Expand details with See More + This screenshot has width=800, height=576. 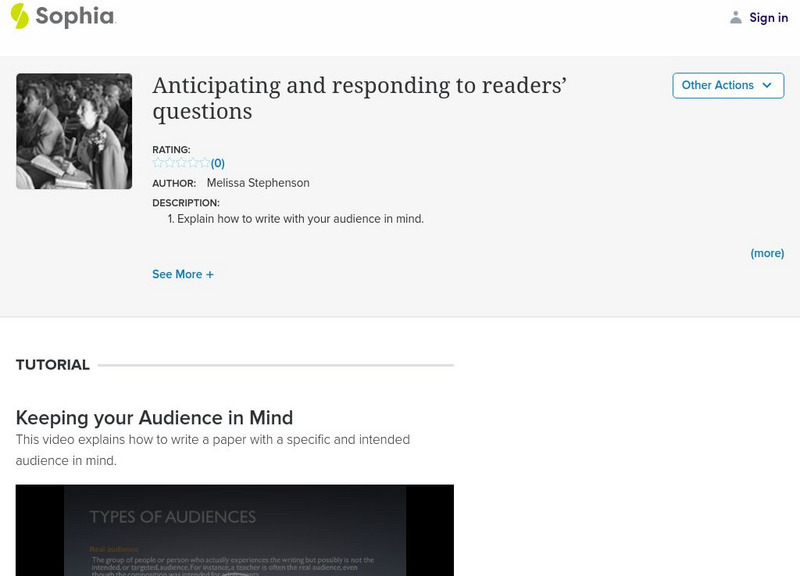point(183,274)
